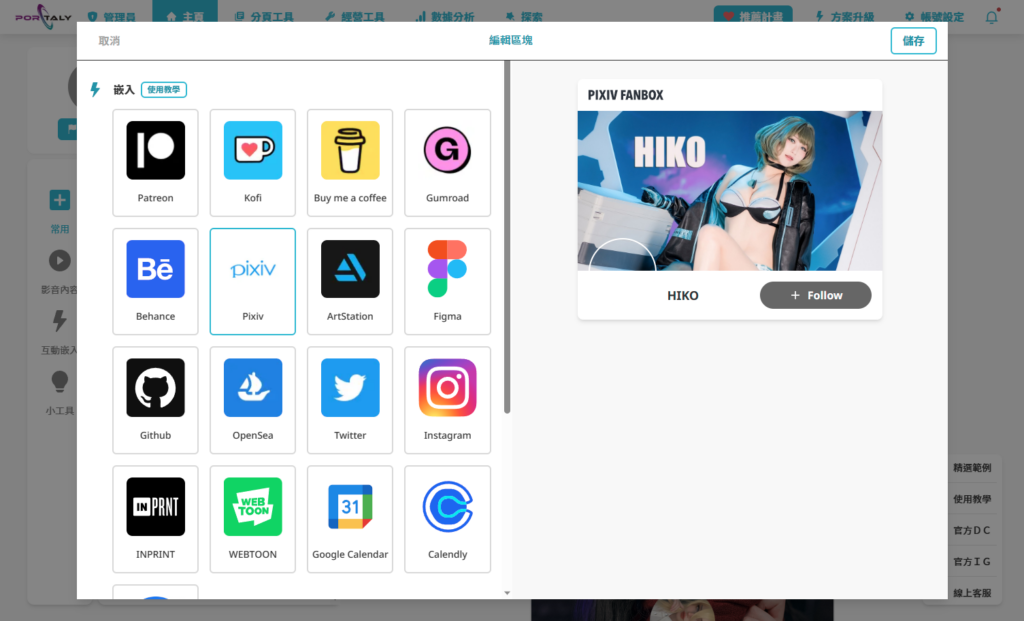This screenshot has width=1024, height=621.
Task: Click the HIKO name under the banner
Action: (x=682, y=296)
